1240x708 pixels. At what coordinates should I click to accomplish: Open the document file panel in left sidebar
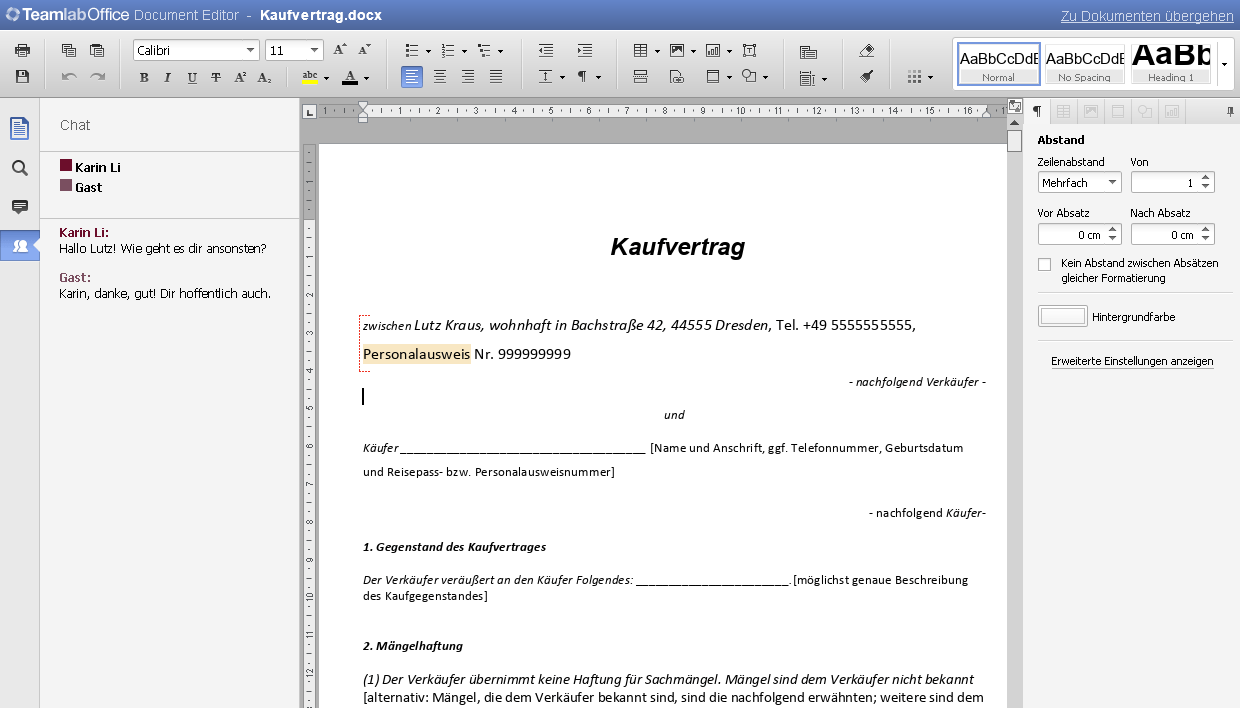[x=19, y=128]
